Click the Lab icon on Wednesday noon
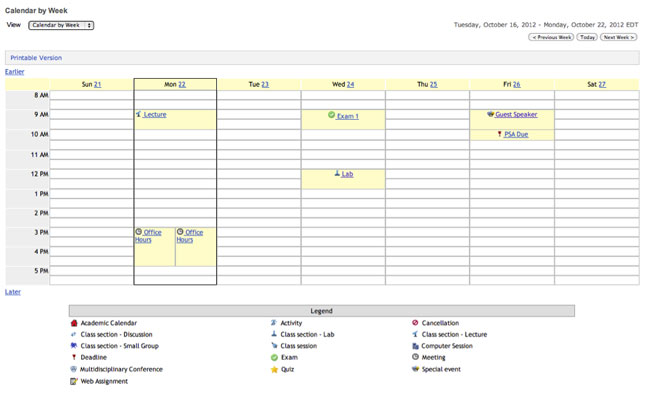 tap(337, 174)
